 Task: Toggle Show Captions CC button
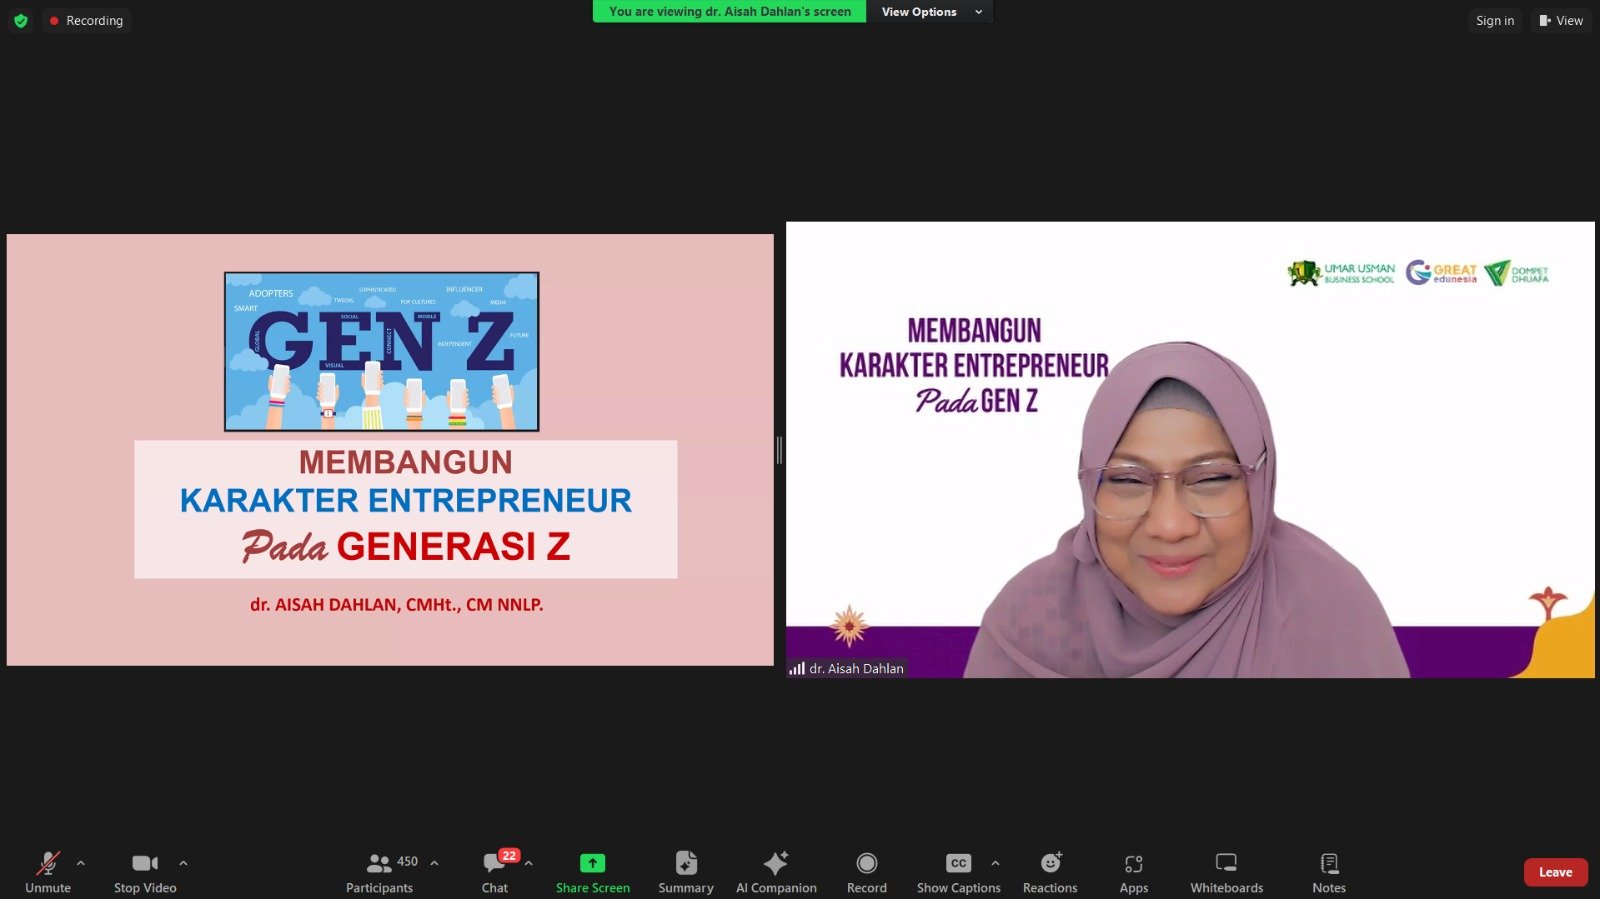click(958, 864)
